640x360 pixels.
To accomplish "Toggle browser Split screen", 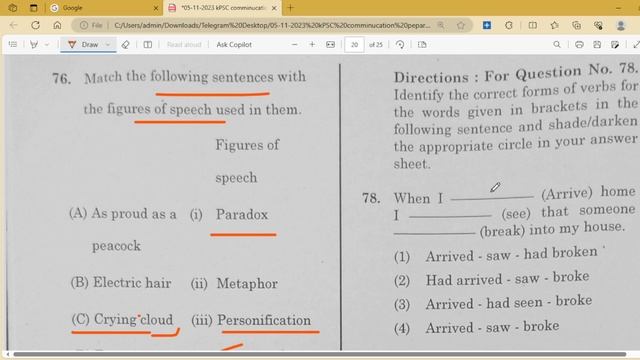I will [x=533, y=25].
